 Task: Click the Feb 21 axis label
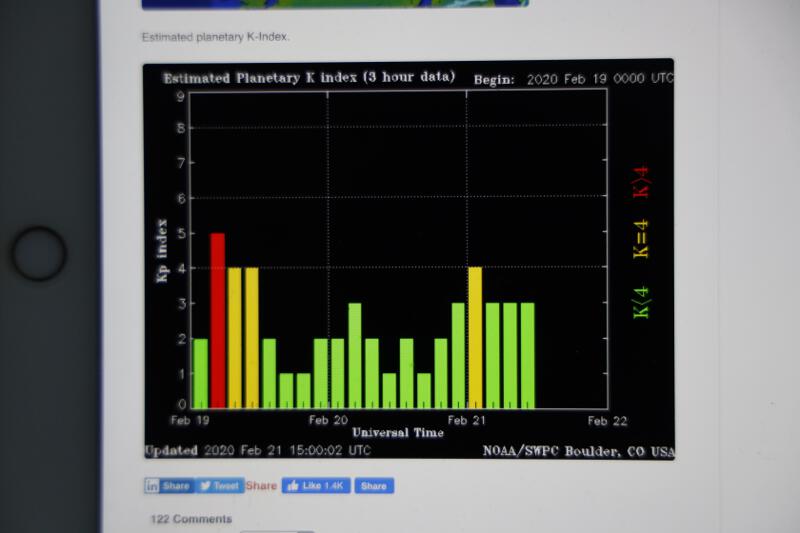[467, 421]
